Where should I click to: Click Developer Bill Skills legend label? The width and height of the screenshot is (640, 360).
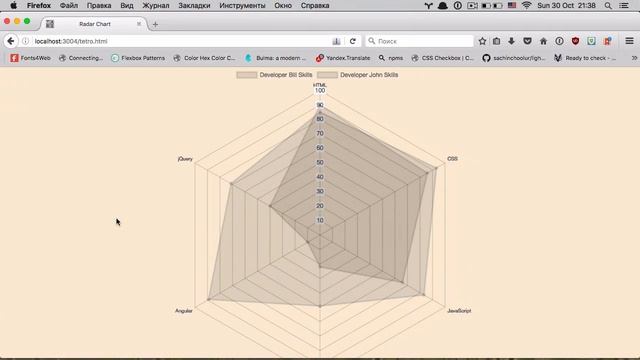(286, 75)
